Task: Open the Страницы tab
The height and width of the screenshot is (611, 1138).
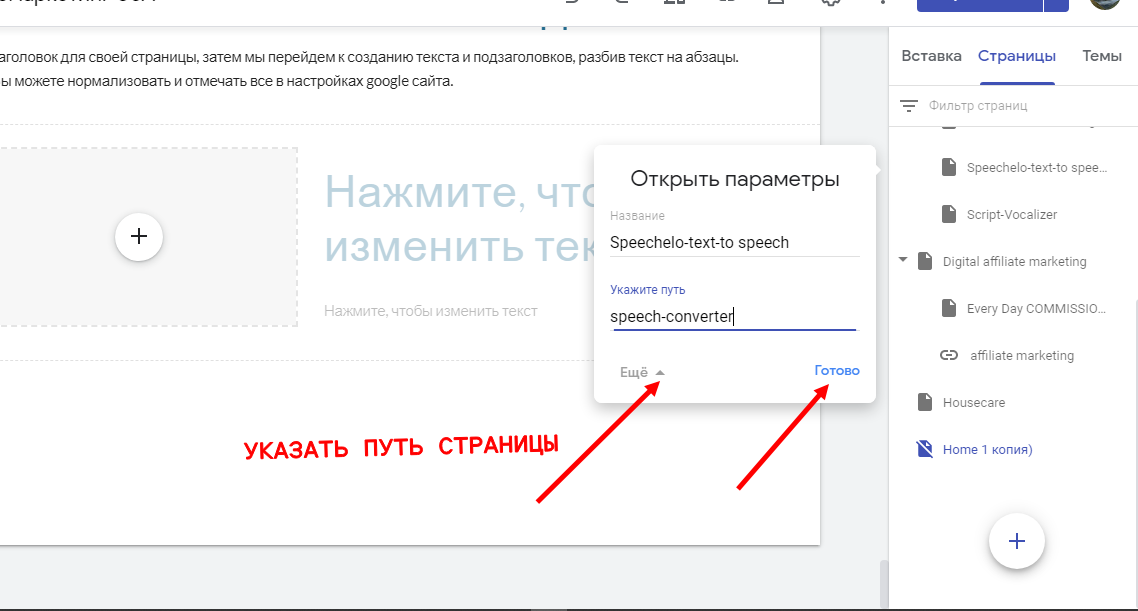Action: click(1017, 56)
